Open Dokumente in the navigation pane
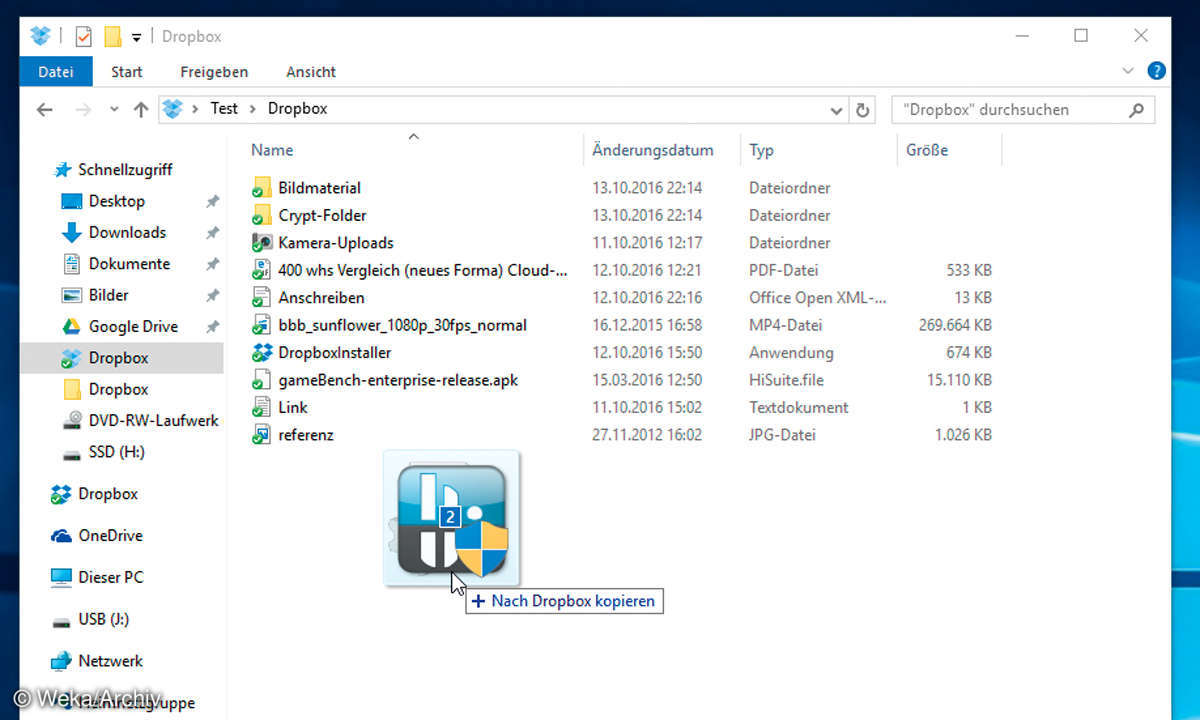1200x720 pixels. [x=129, y=264]
